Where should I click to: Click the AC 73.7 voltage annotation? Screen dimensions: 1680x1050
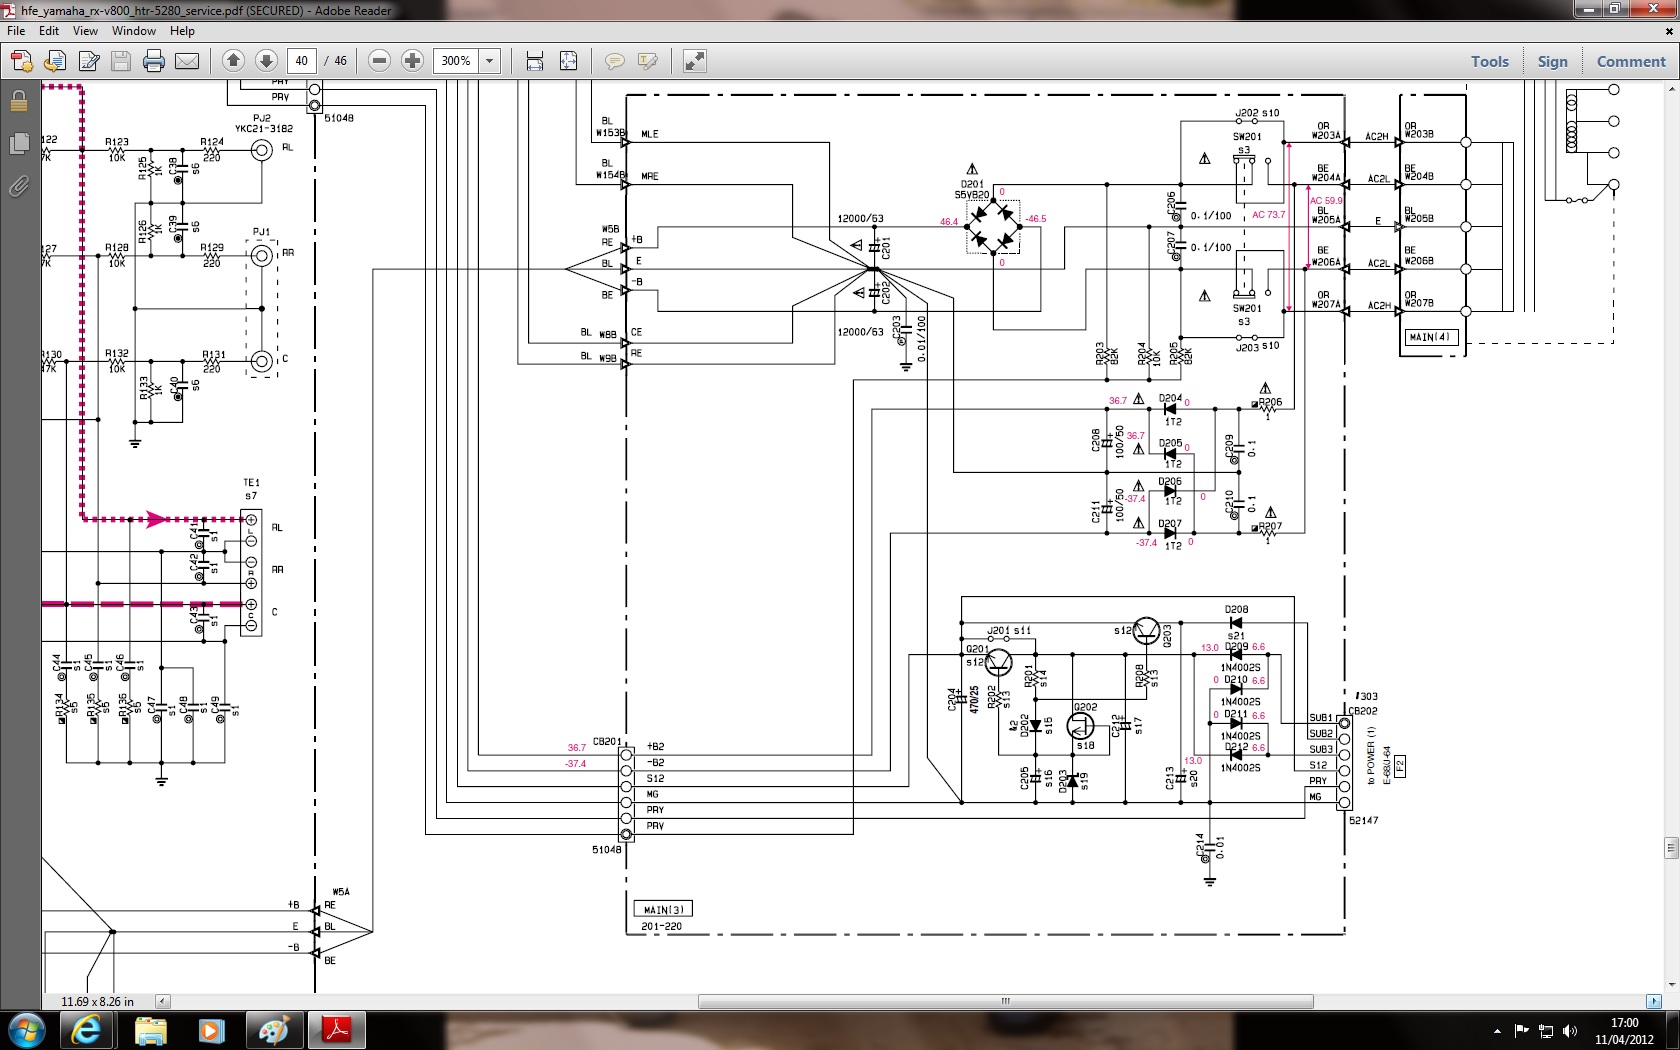click(x=1268, y=215)
